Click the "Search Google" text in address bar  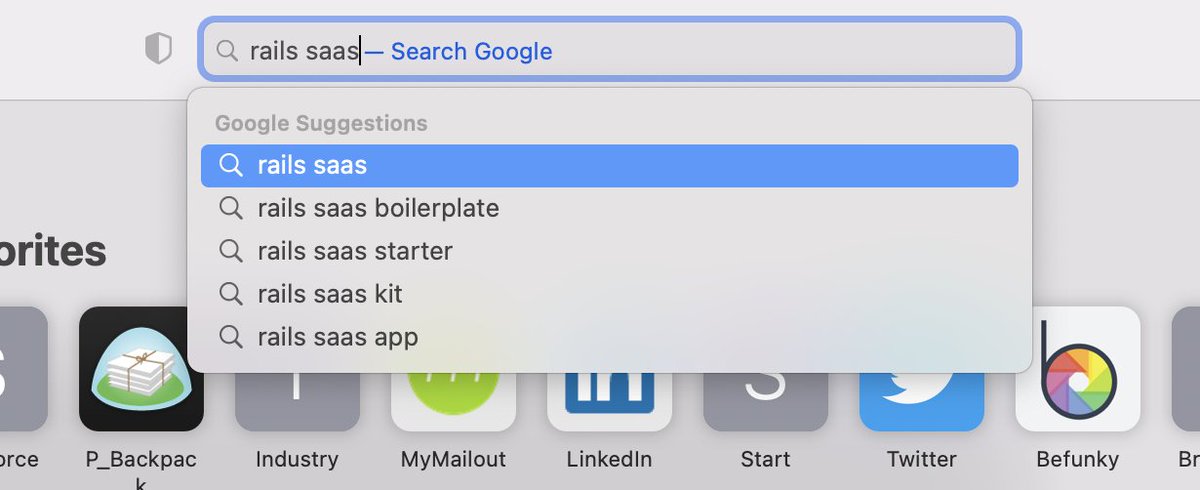pos(470,51)
